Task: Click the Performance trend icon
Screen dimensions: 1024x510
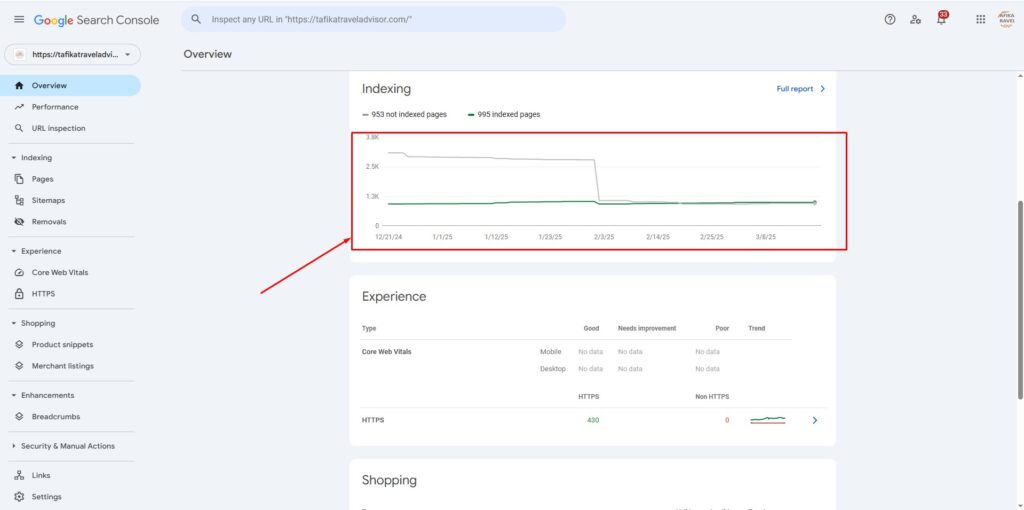Action: [19, 107]
